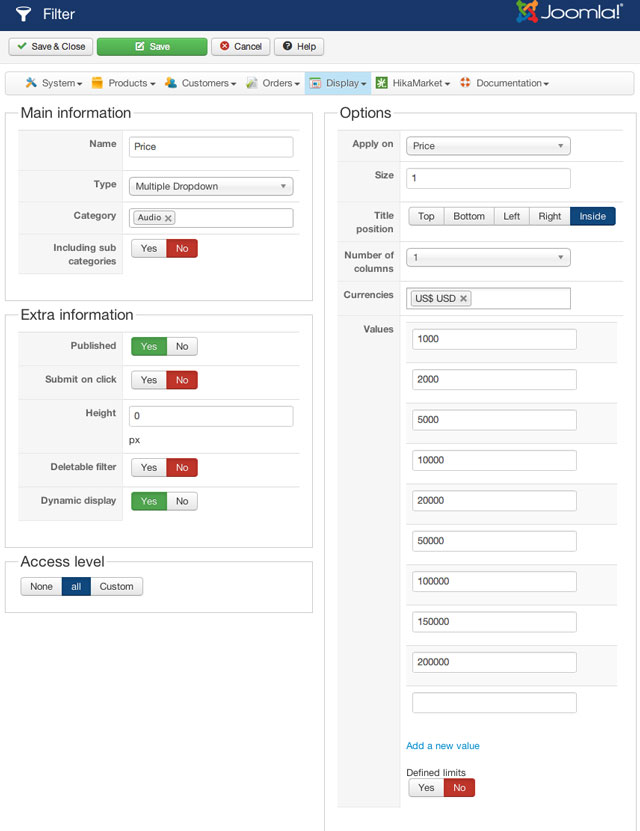
Task: Click the System menu wrench icon
Action: click(x=32, y=83)
